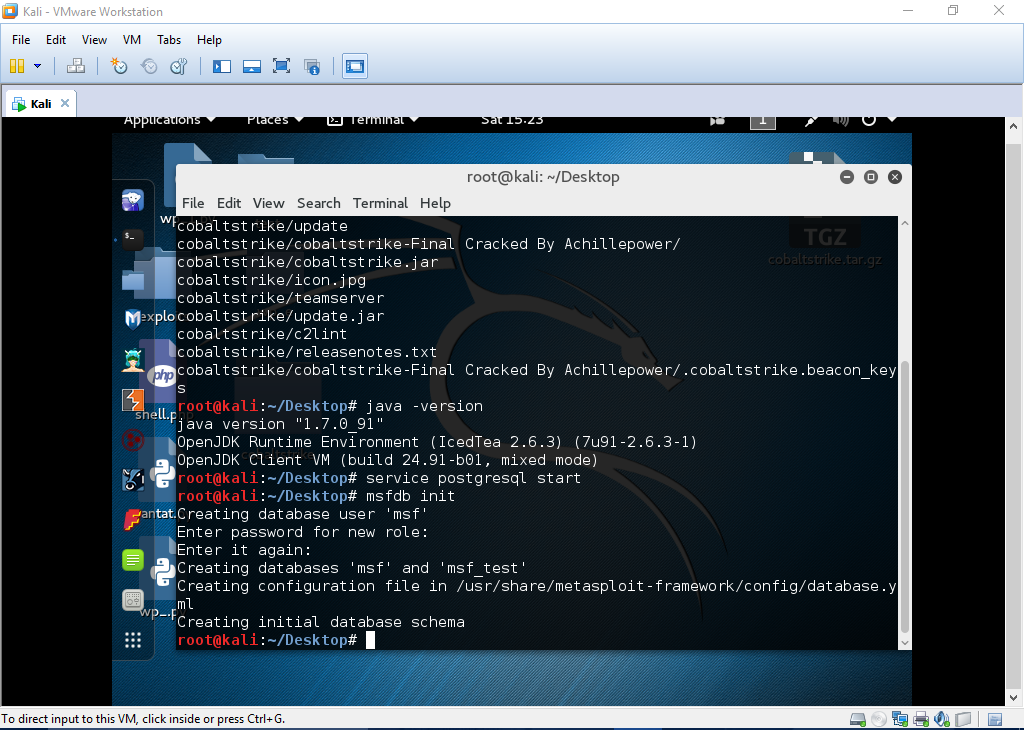Toggle the console view button

tap(355, 66)
